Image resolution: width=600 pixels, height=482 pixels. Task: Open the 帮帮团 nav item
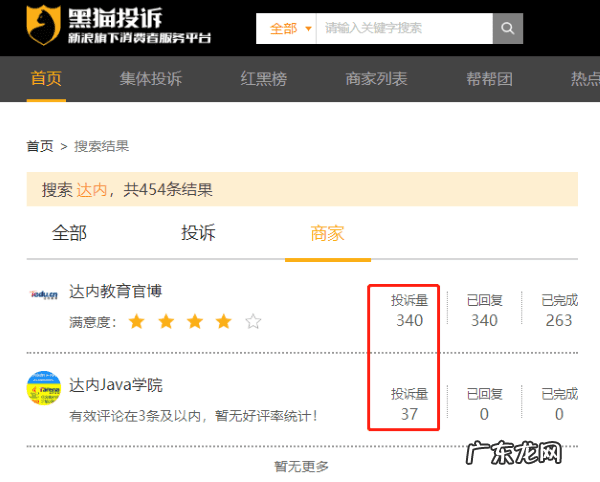tap(489, 79)
